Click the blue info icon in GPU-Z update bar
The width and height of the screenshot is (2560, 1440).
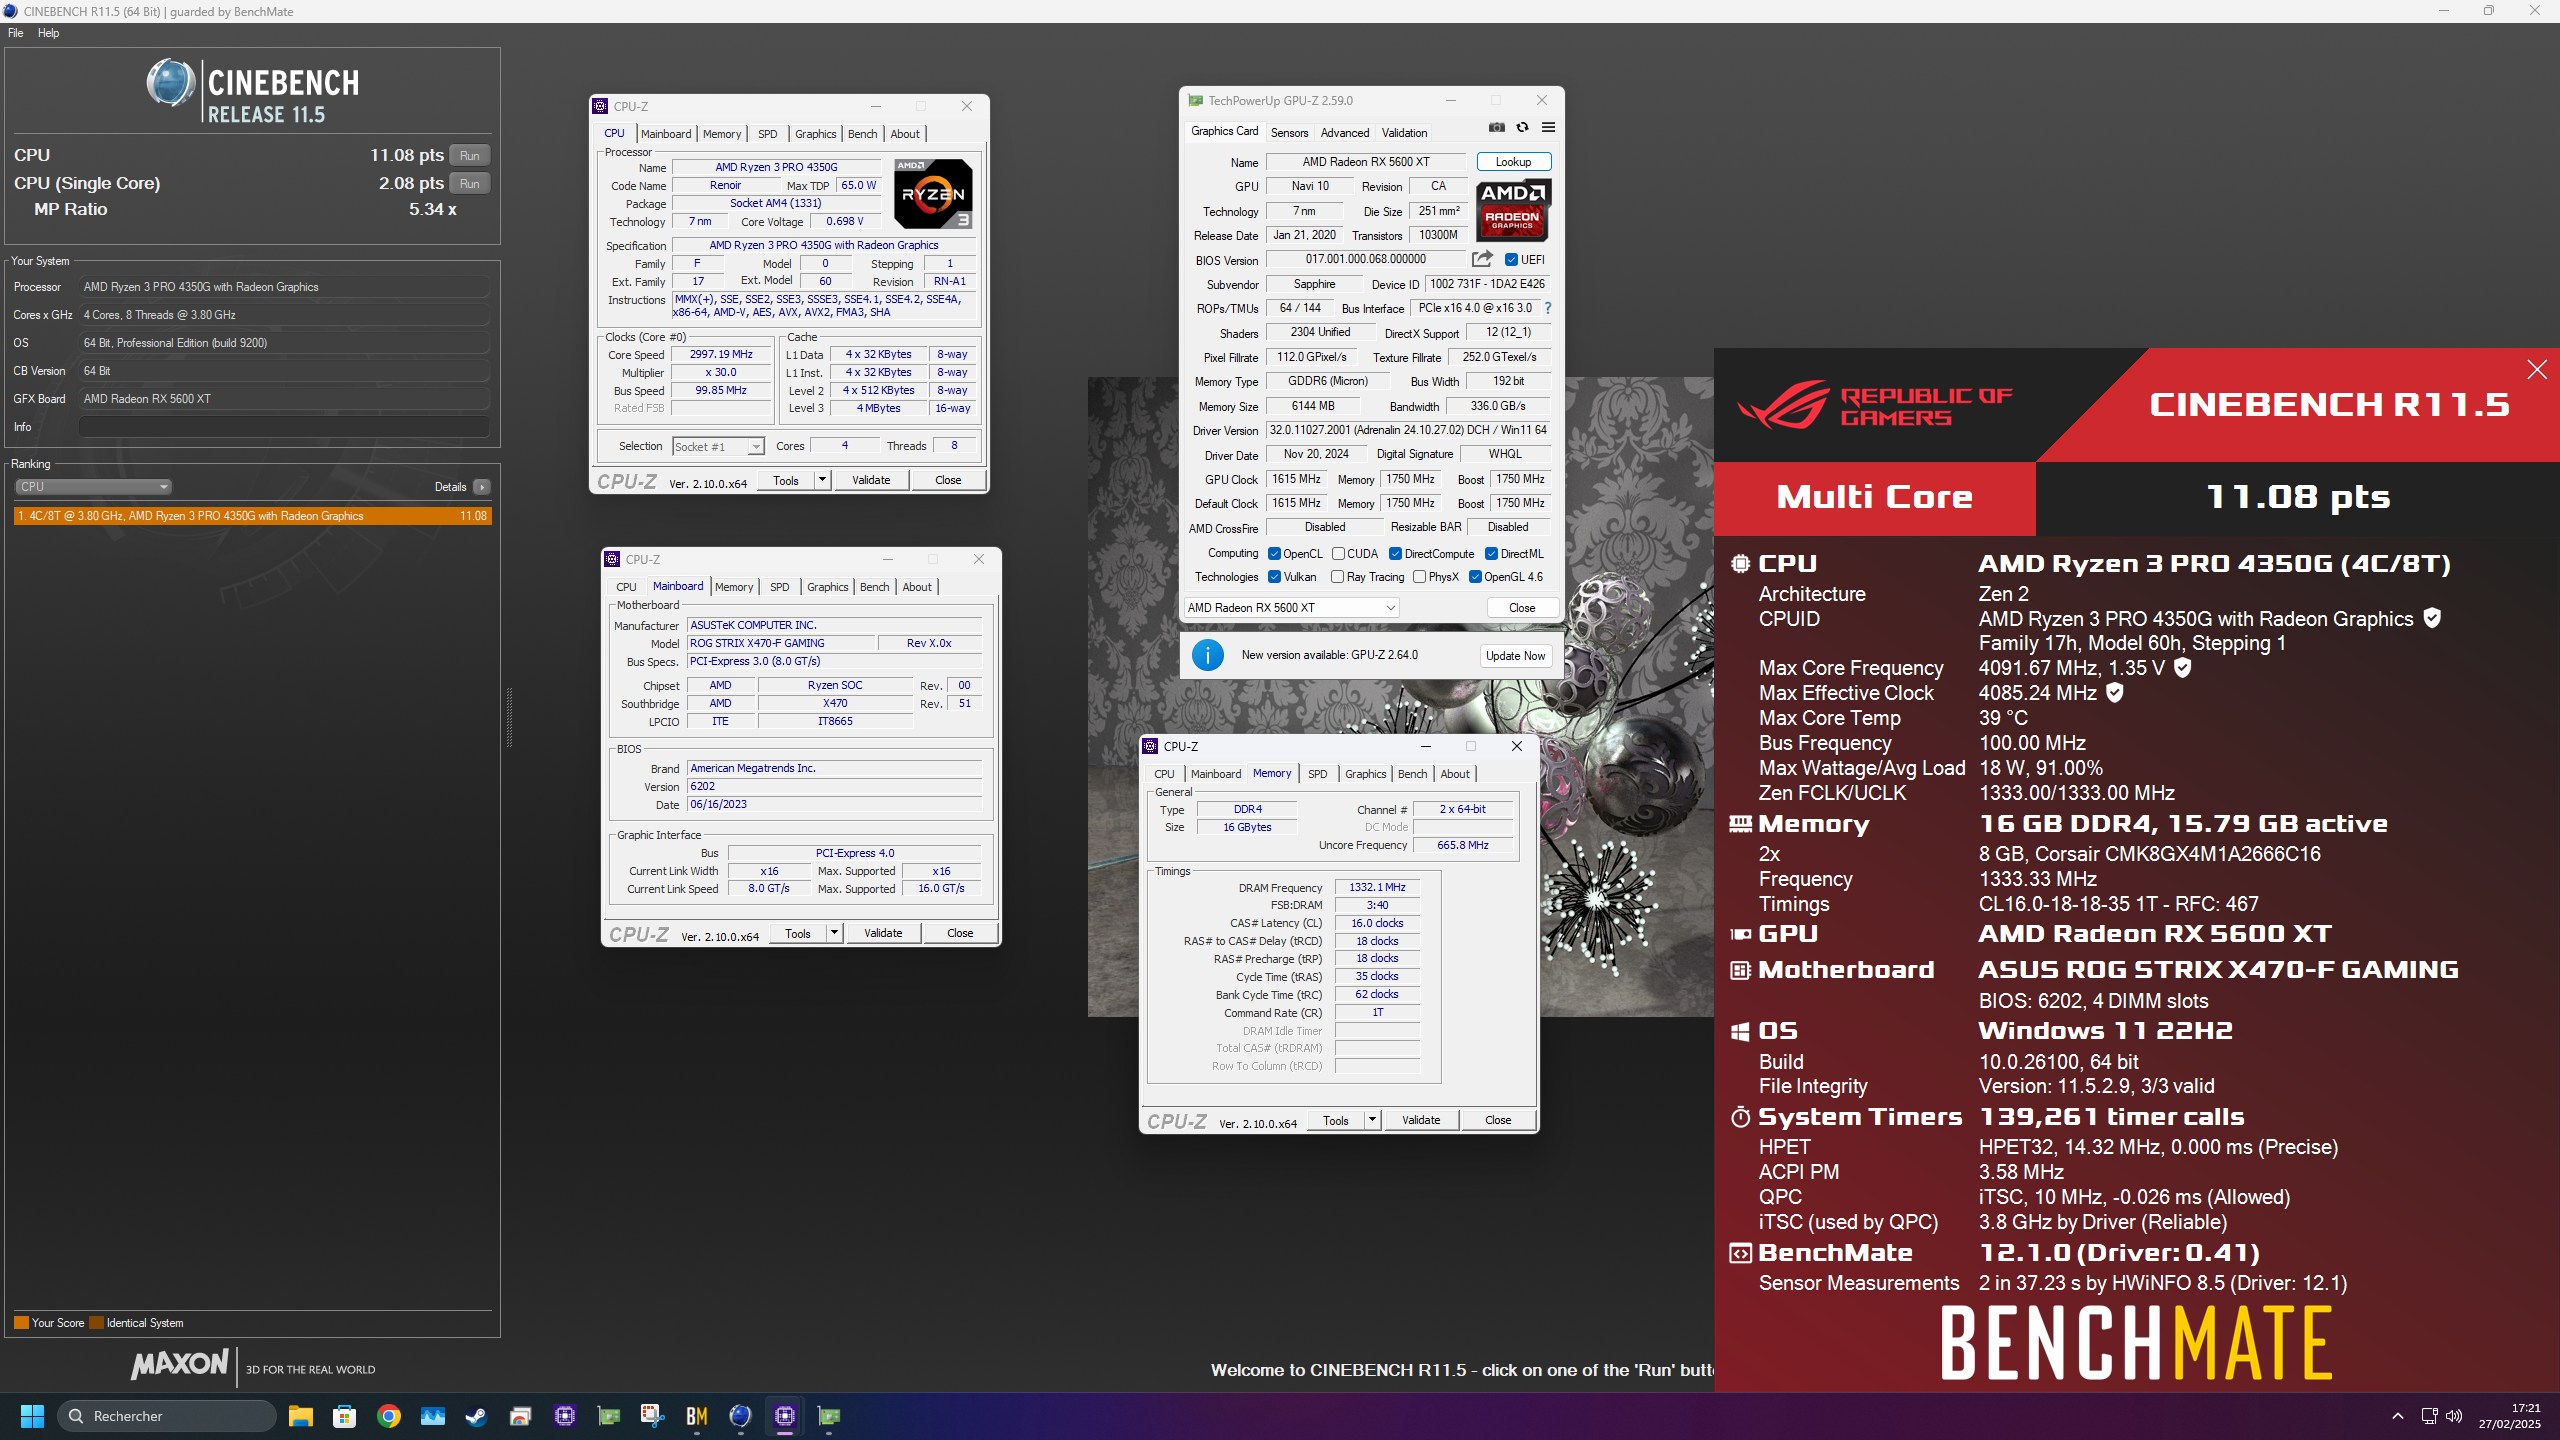[1207, 655]
